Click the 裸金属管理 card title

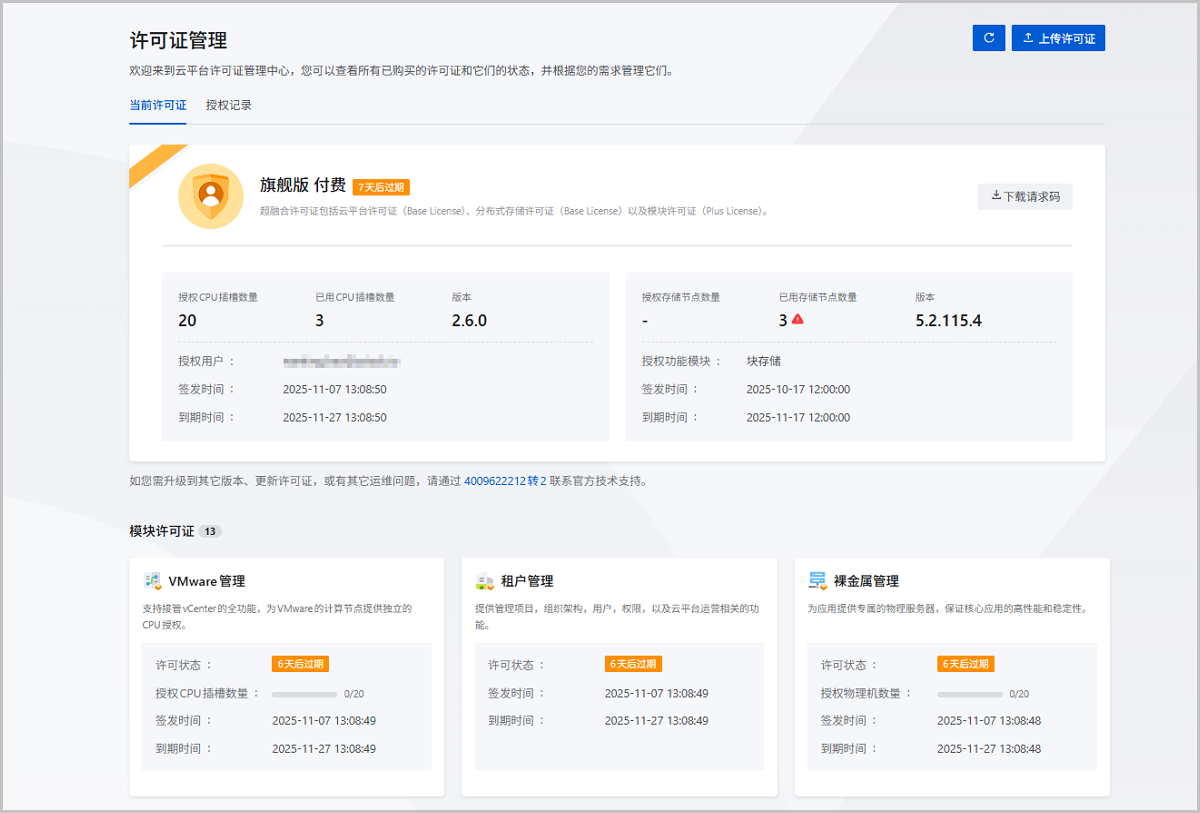[866, 581]
